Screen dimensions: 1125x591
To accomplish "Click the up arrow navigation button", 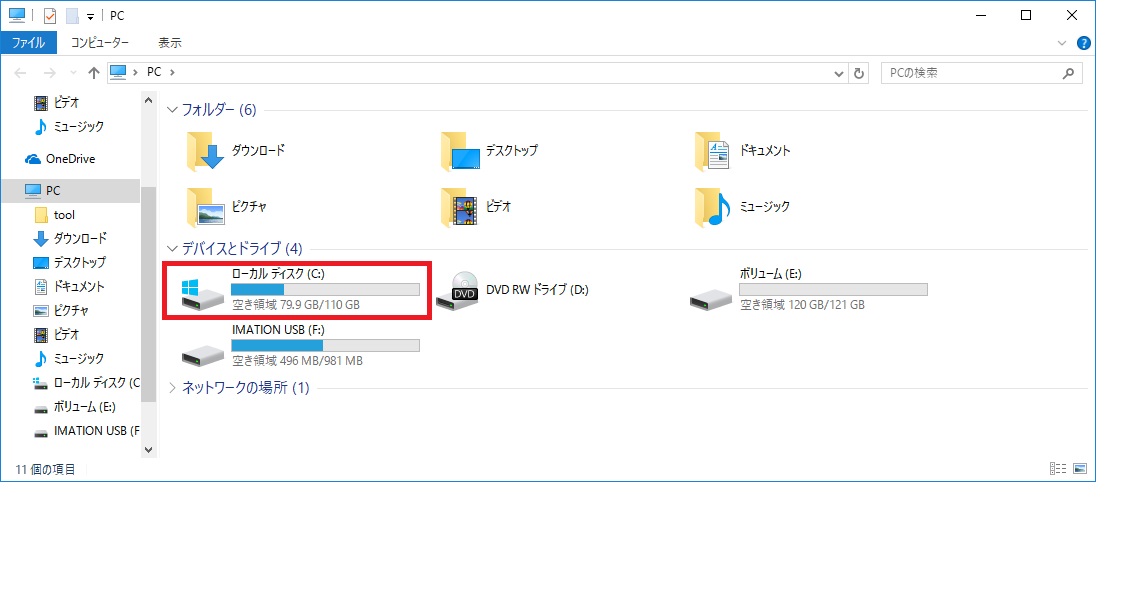I will [94, 73].
